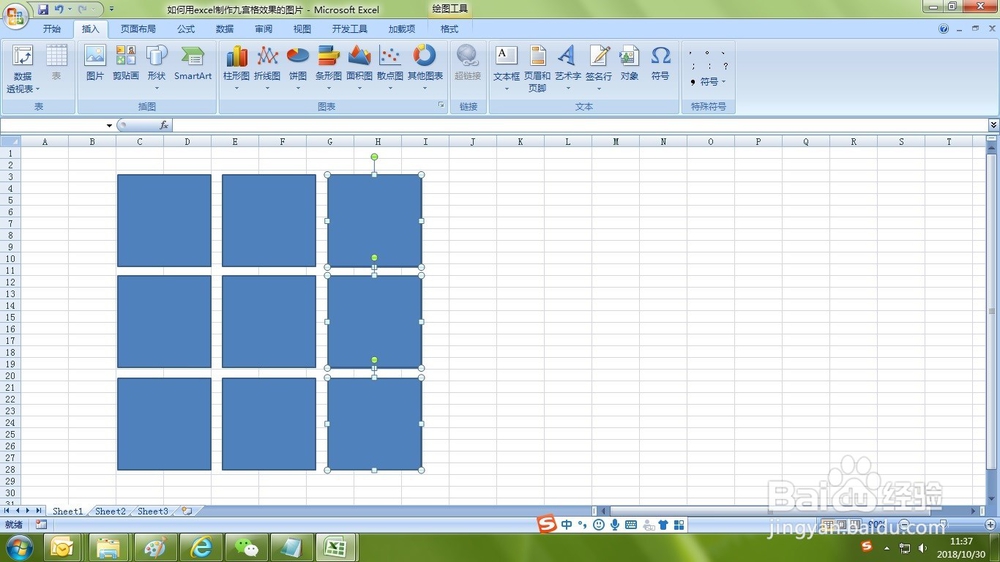Open the 视图 View tab

tap(302, 29)
